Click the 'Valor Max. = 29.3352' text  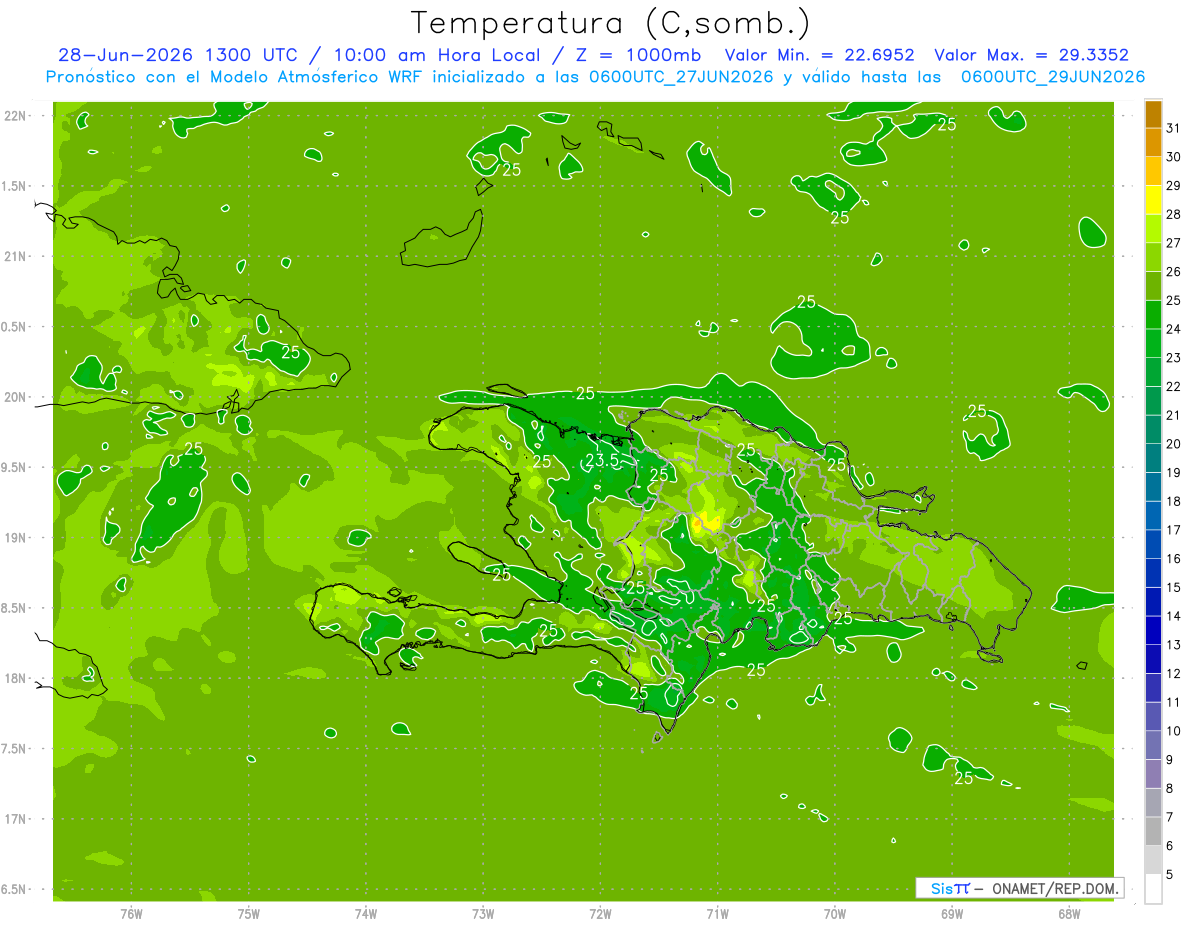[x=1031, y=55]
